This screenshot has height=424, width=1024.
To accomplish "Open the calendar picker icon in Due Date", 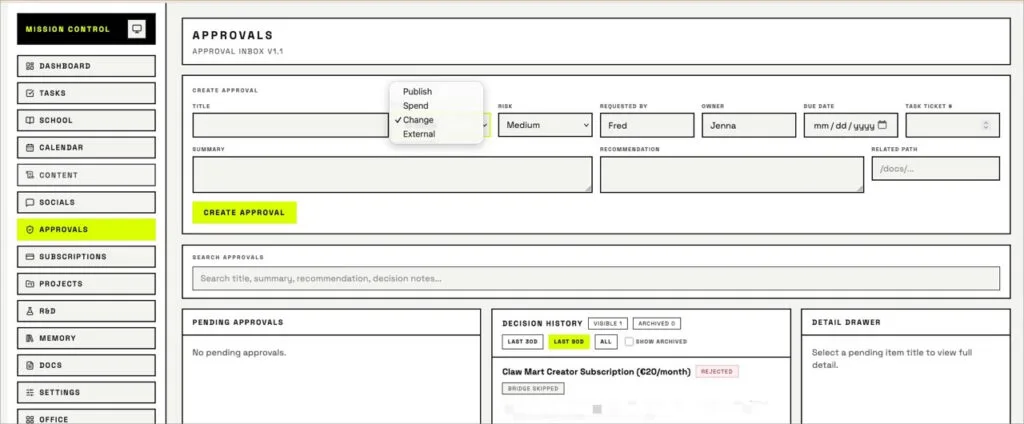I will [x=882, y=125].
